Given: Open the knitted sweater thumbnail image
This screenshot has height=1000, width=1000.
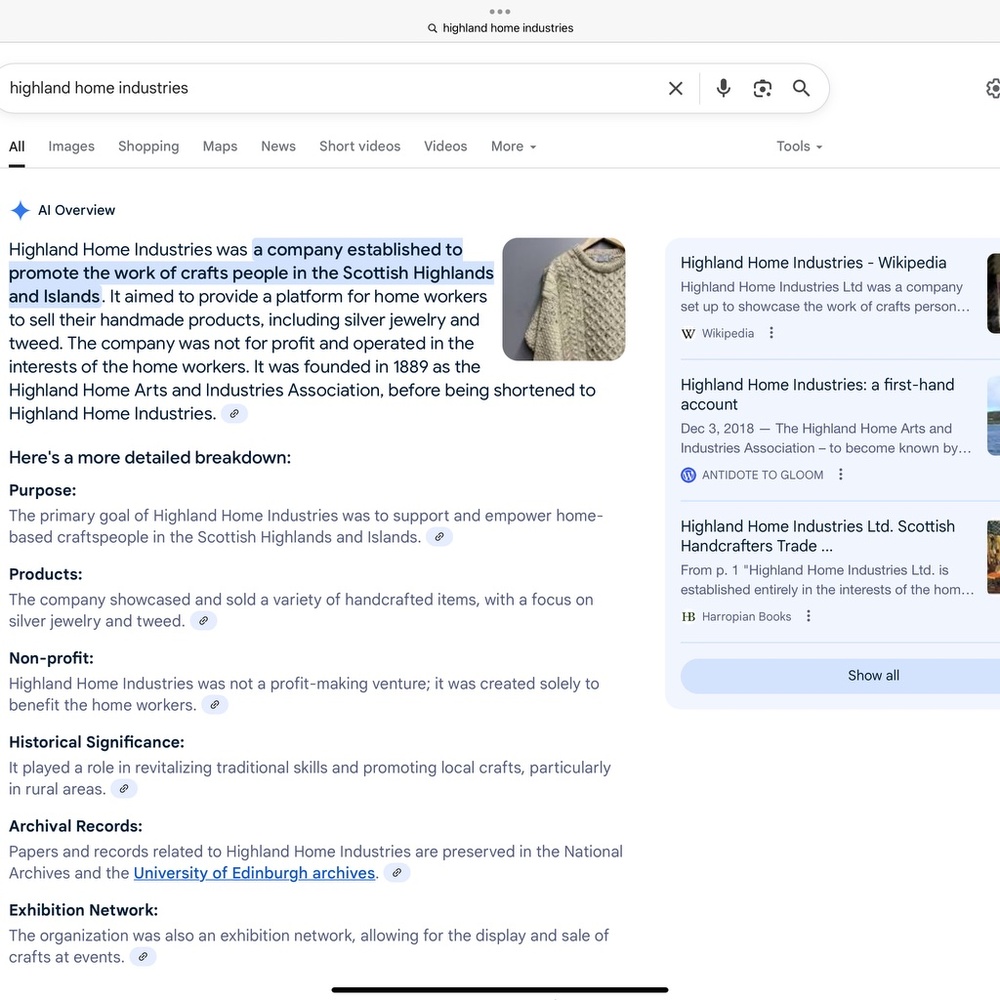Looking at the screenshot, I should click(564, 299).
